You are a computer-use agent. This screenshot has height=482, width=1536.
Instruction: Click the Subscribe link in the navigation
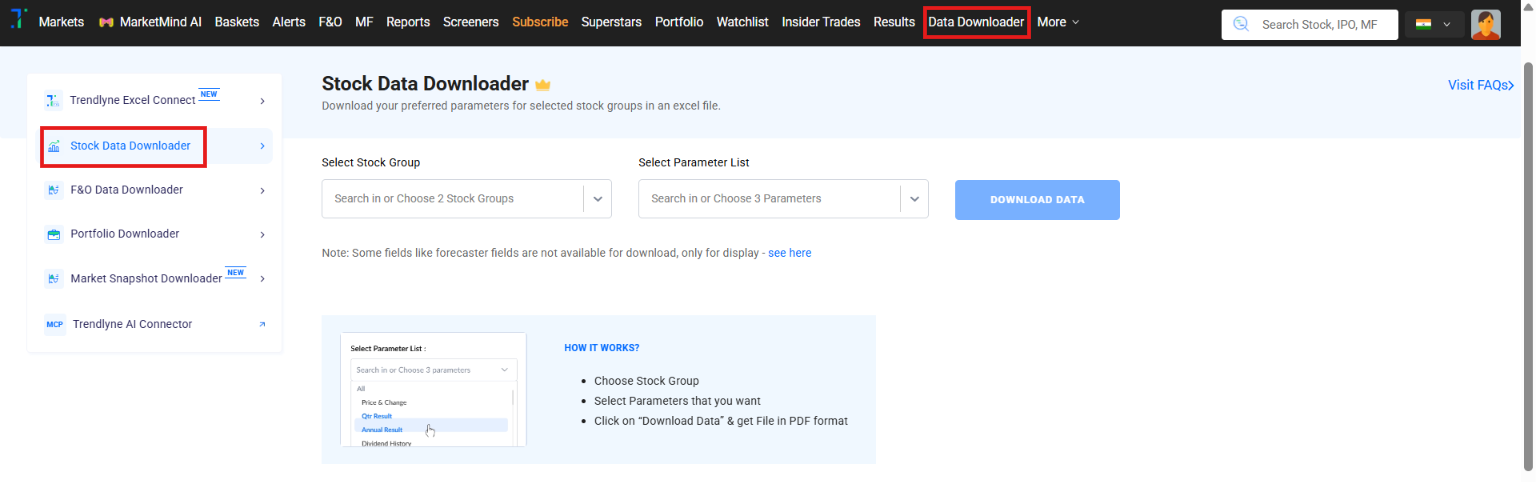click(x=540, y=22)
